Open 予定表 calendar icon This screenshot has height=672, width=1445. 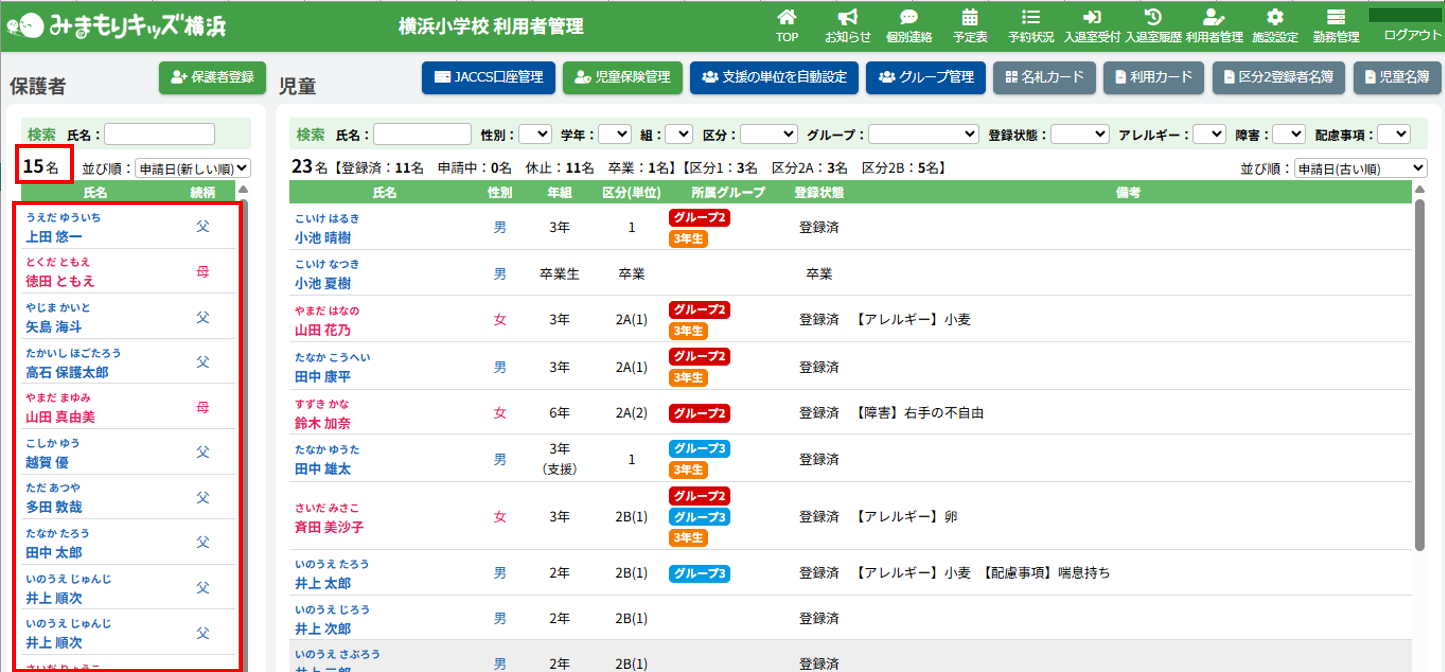[x=969, y=18]
